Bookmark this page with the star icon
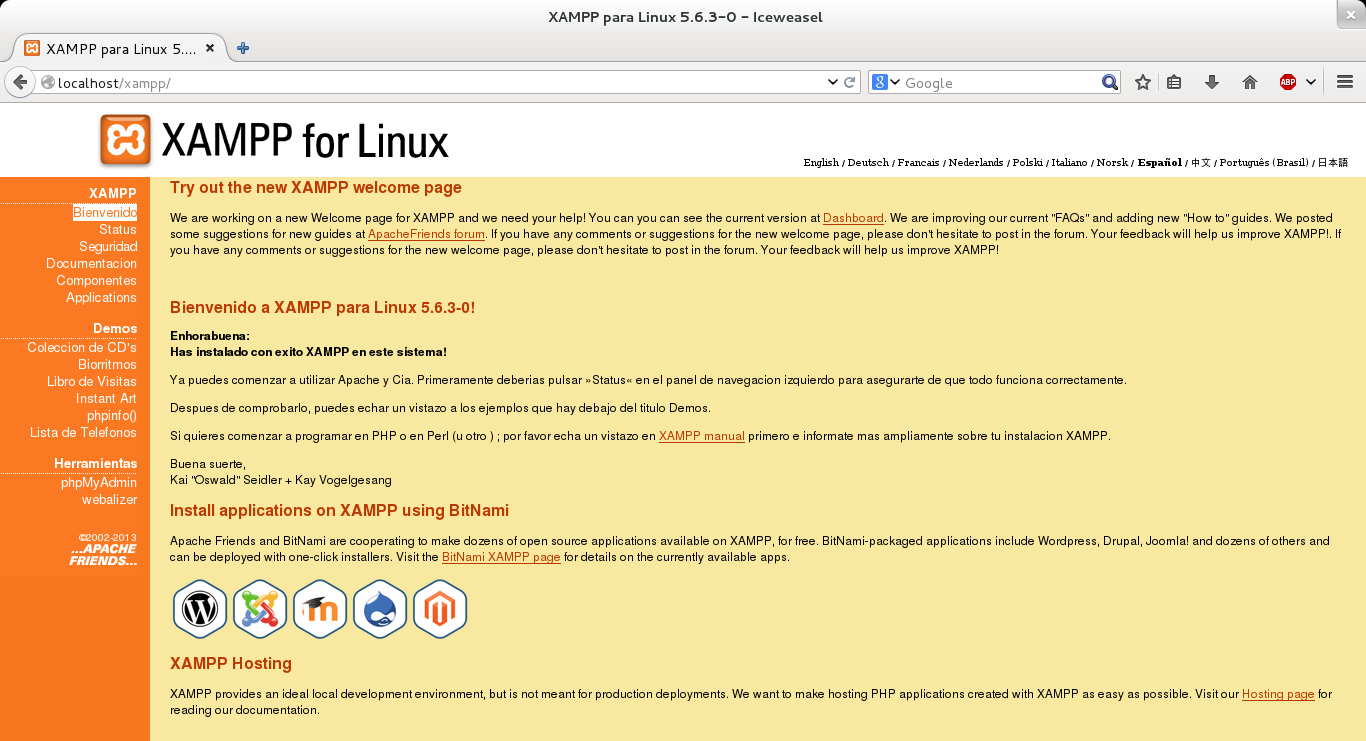The height and width of the screenshot is (741, 1366). (x=1143, y=82)
